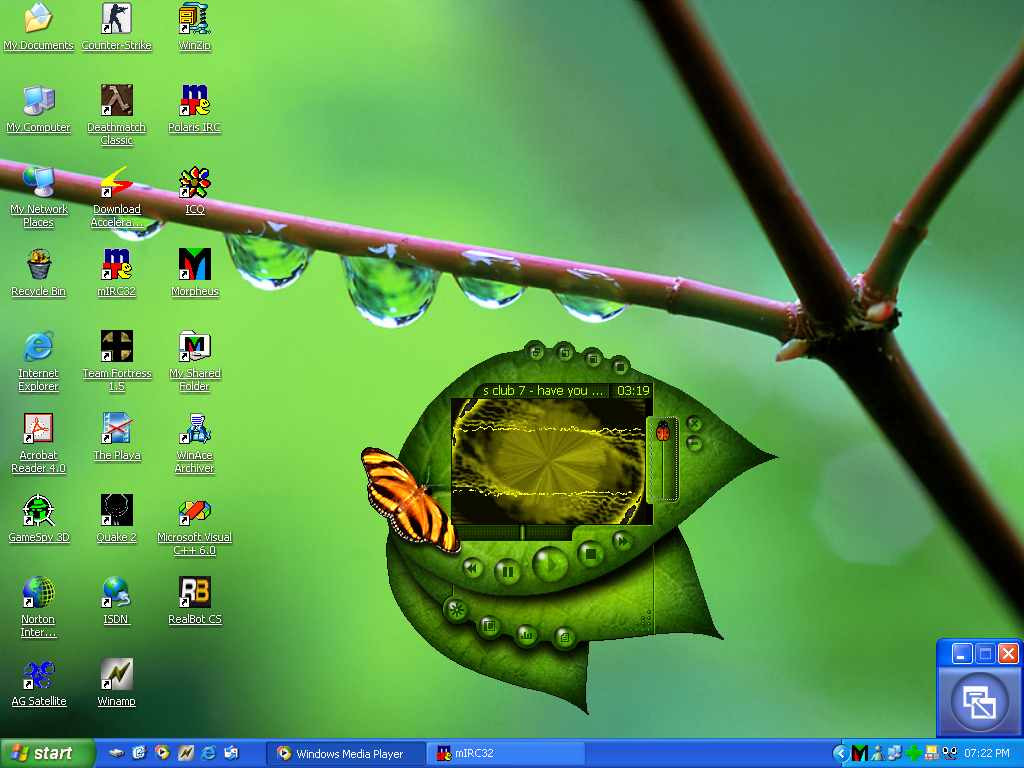
Task: Expand hidden tray icons with the arrow
Action: (840, 754)
